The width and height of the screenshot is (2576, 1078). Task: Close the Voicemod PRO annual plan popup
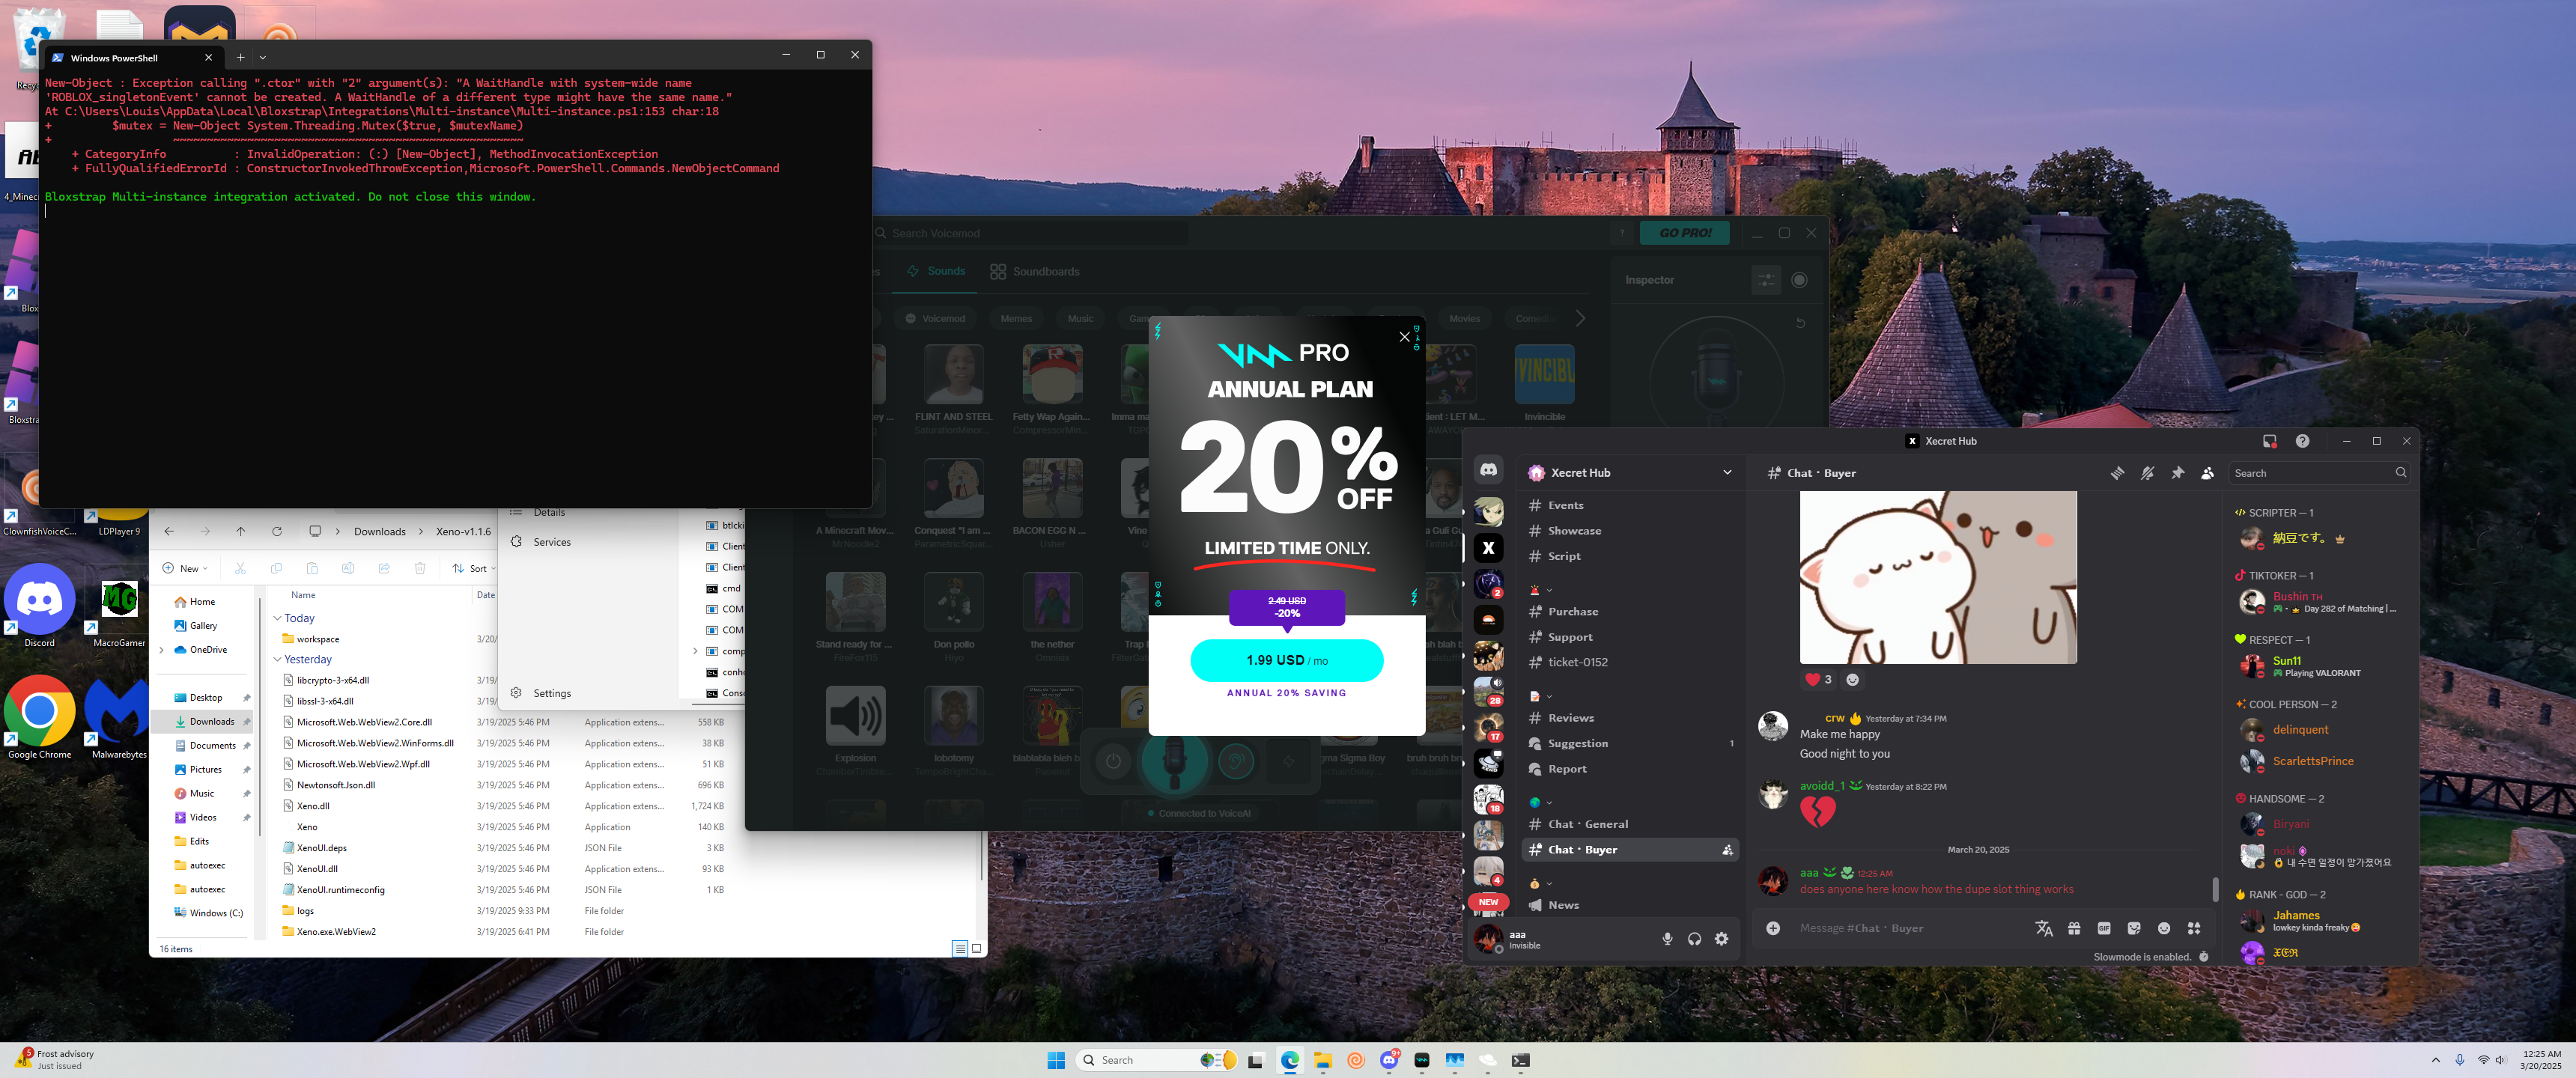tap(1404, 337)
